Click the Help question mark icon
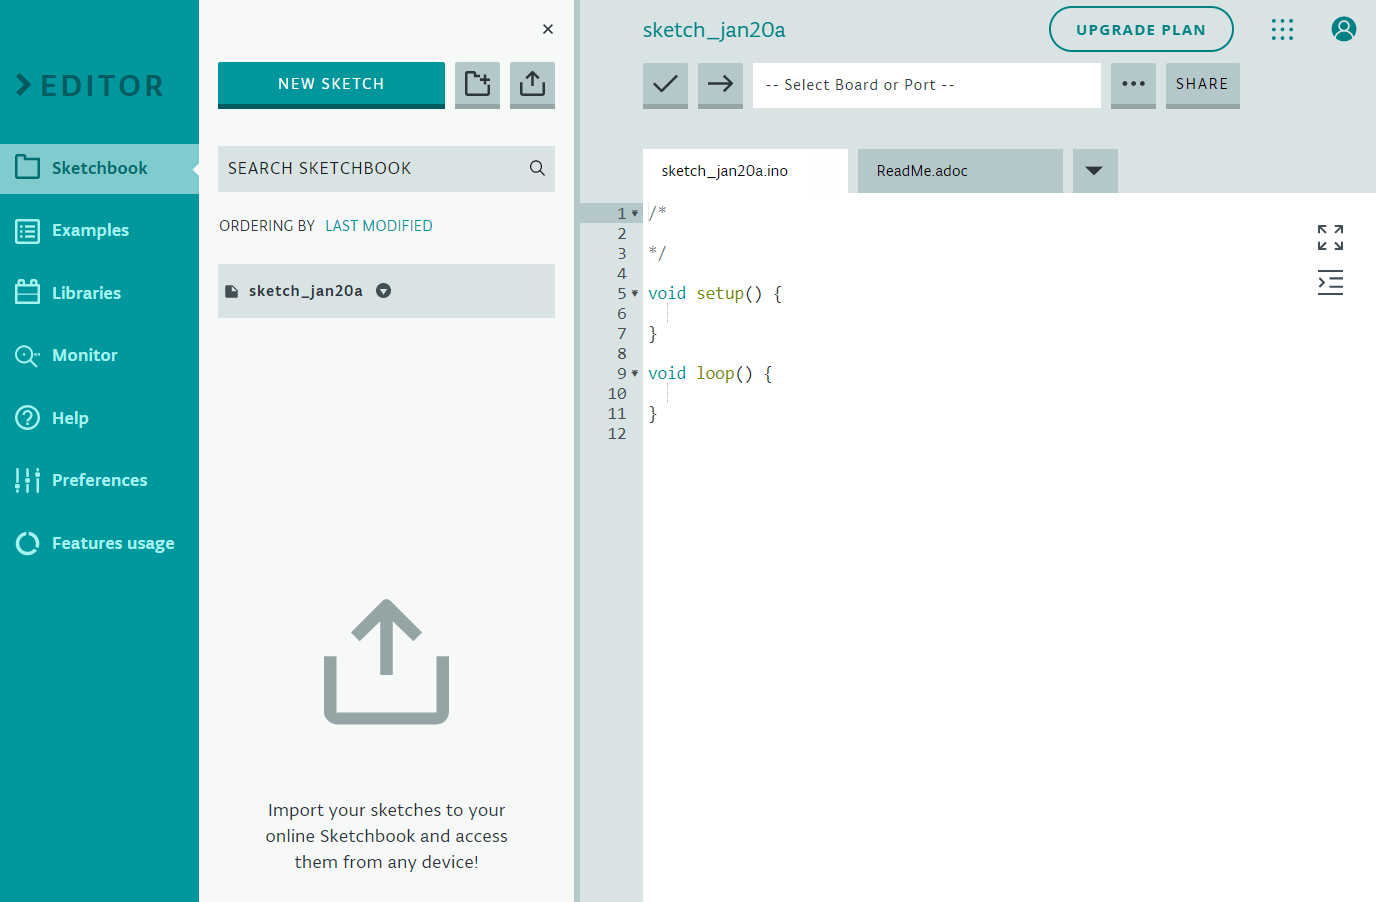The image size is (1376, 902). 28,418
